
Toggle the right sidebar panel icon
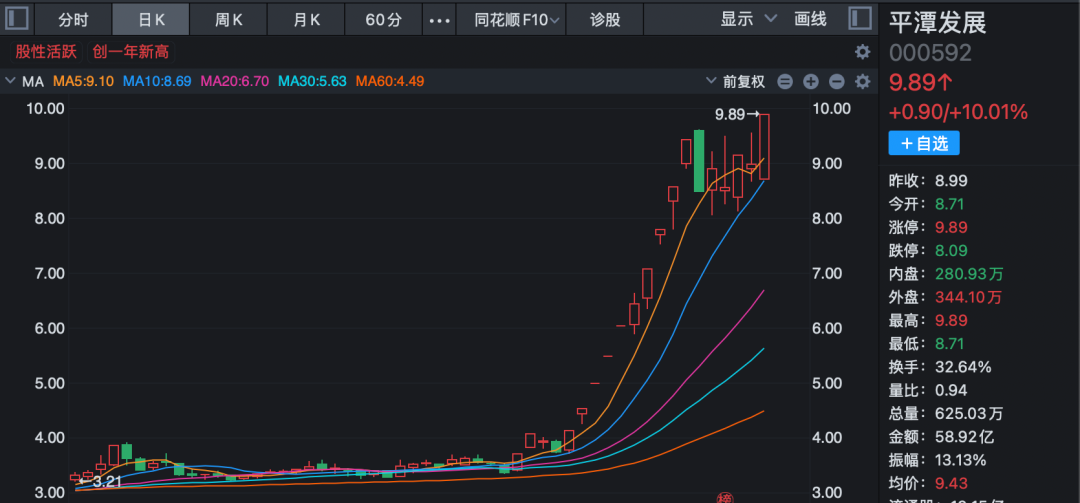[x=859, y=19]
